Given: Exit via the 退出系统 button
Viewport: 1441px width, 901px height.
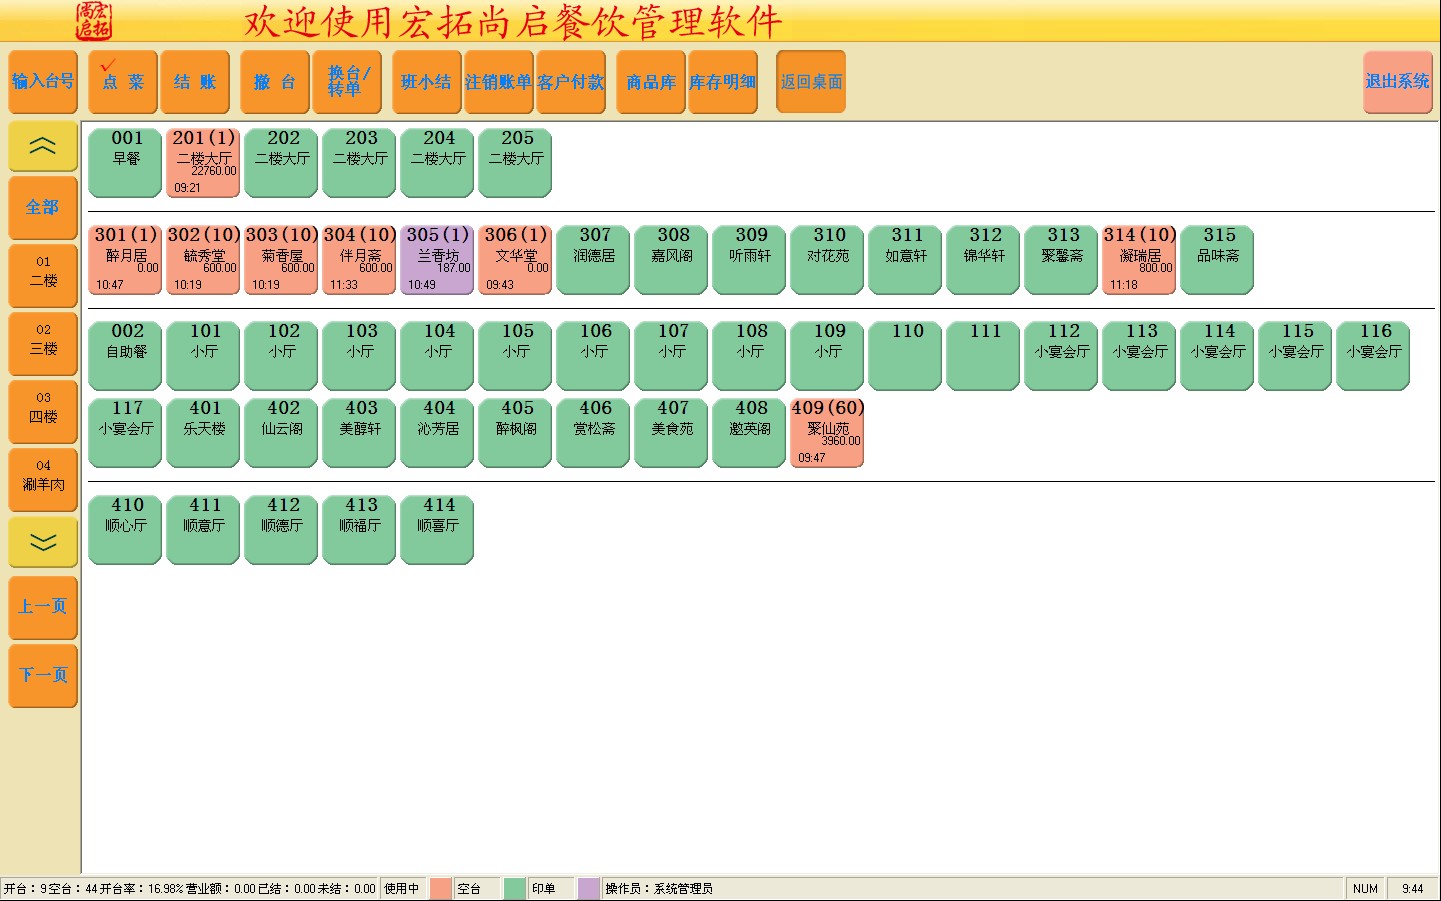Looking at the screenshot, I should pyautogui.click(x=1398, y=82).
